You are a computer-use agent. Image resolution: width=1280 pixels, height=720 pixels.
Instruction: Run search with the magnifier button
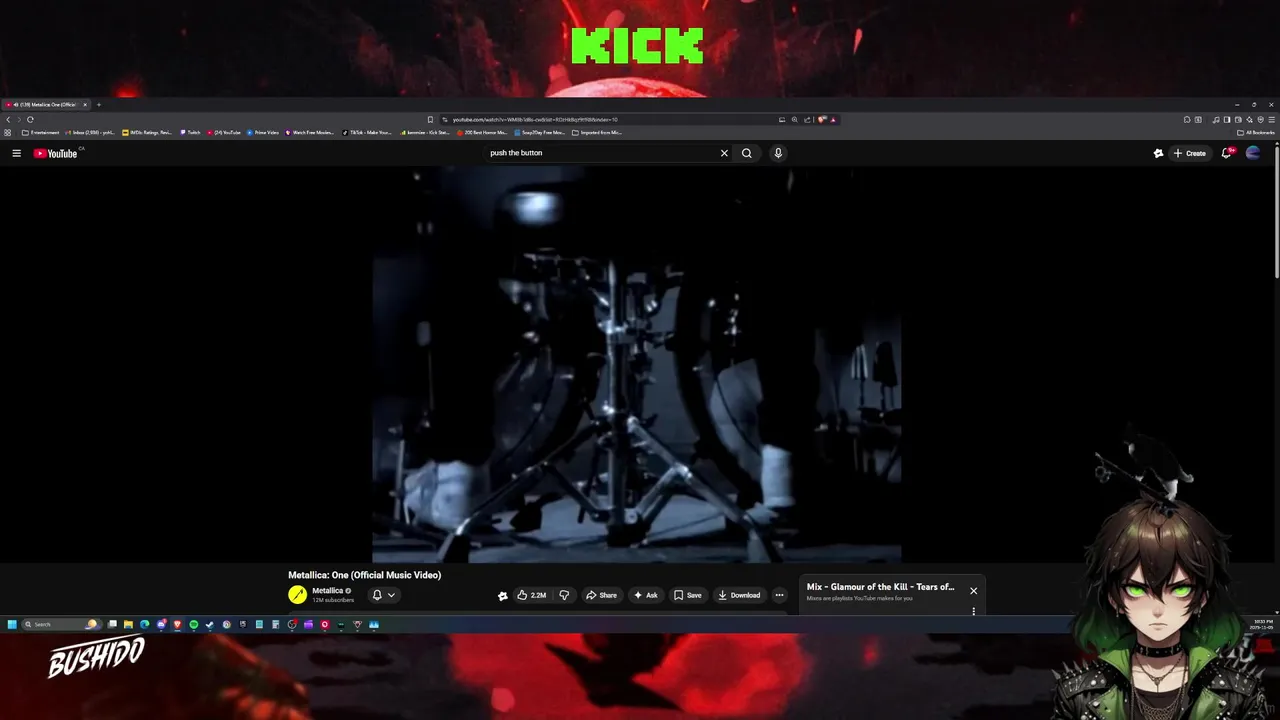[746, 153]
